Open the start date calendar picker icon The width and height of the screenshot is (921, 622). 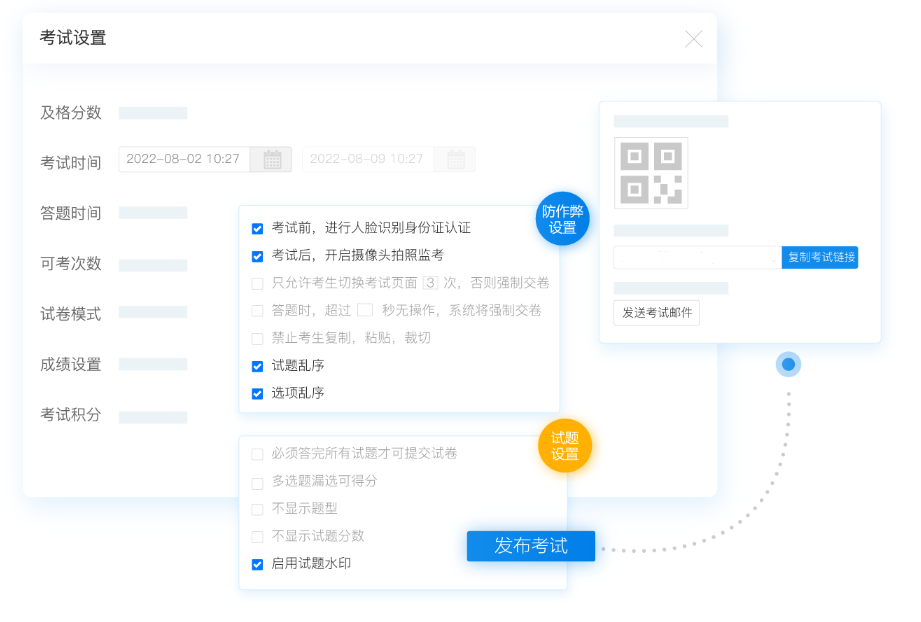pyautogui.click(x=271, y=159)
